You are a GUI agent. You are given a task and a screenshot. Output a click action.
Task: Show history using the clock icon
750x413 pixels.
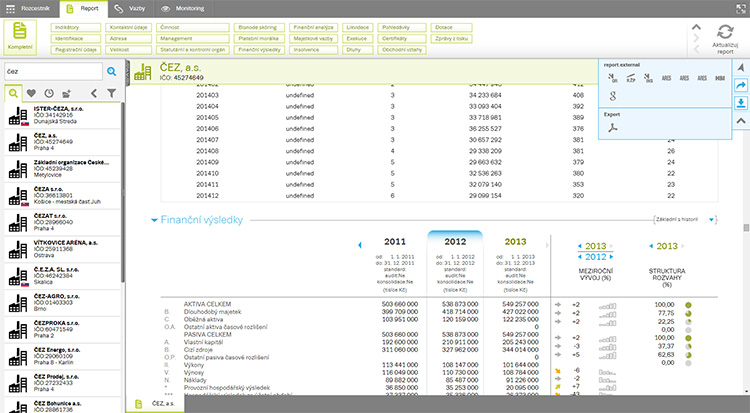pos(49,93)
